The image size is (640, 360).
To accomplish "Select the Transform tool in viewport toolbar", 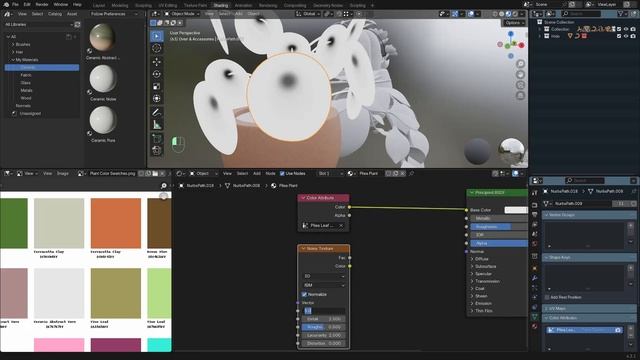I will (157, 98).
